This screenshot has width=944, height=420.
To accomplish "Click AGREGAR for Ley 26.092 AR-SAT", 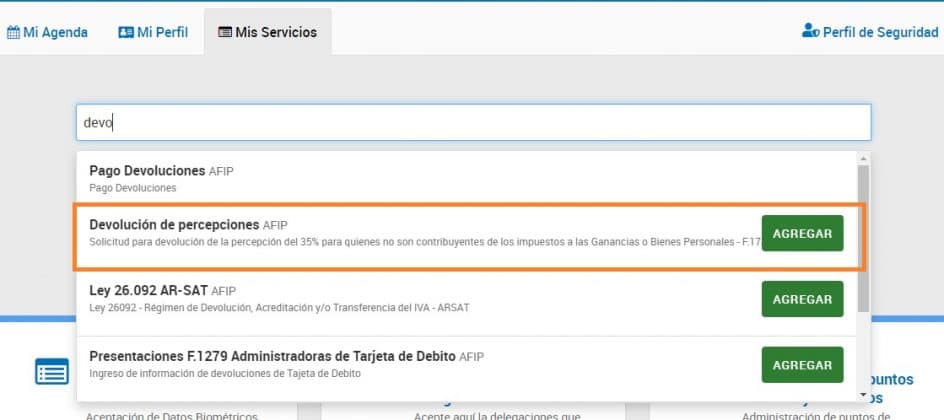I will (803, 299).
